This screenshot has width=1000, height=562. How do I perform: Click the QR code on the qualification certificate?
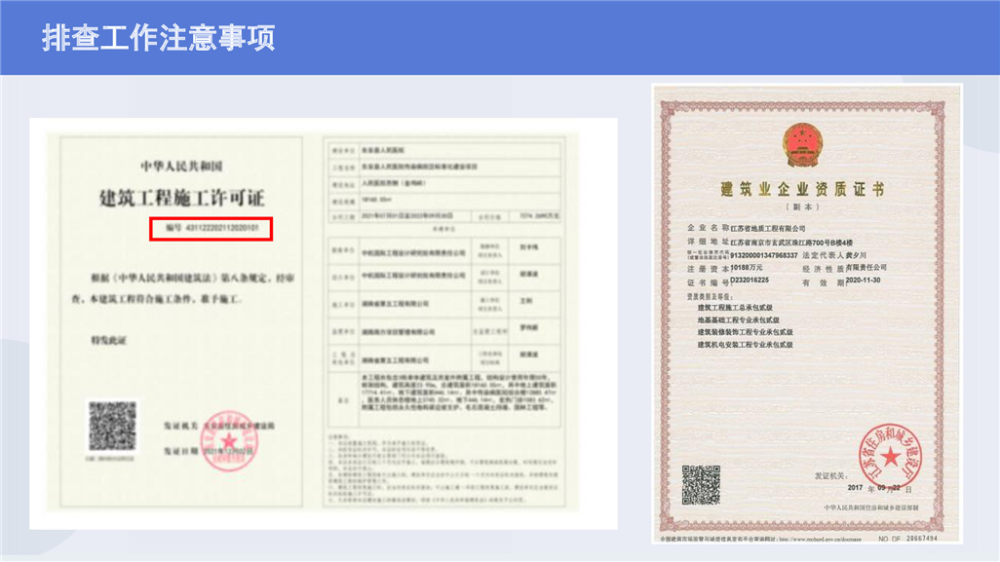tap(701, 485)
